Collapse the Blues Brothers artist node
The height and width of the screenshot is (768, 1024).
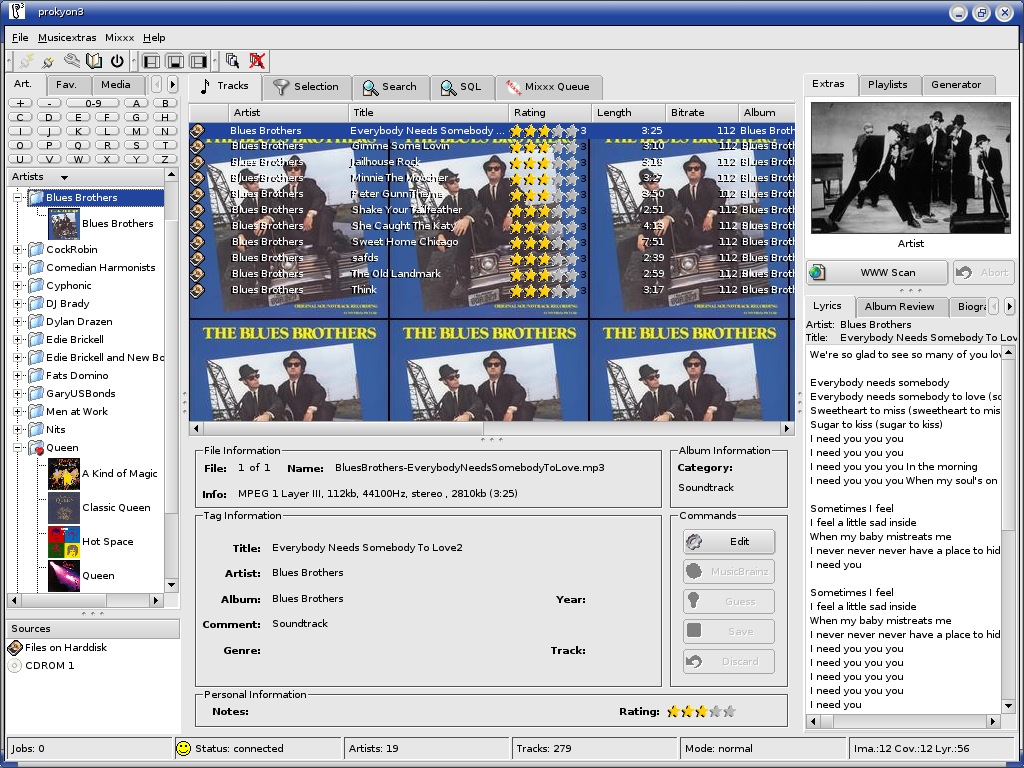point(18,197)
